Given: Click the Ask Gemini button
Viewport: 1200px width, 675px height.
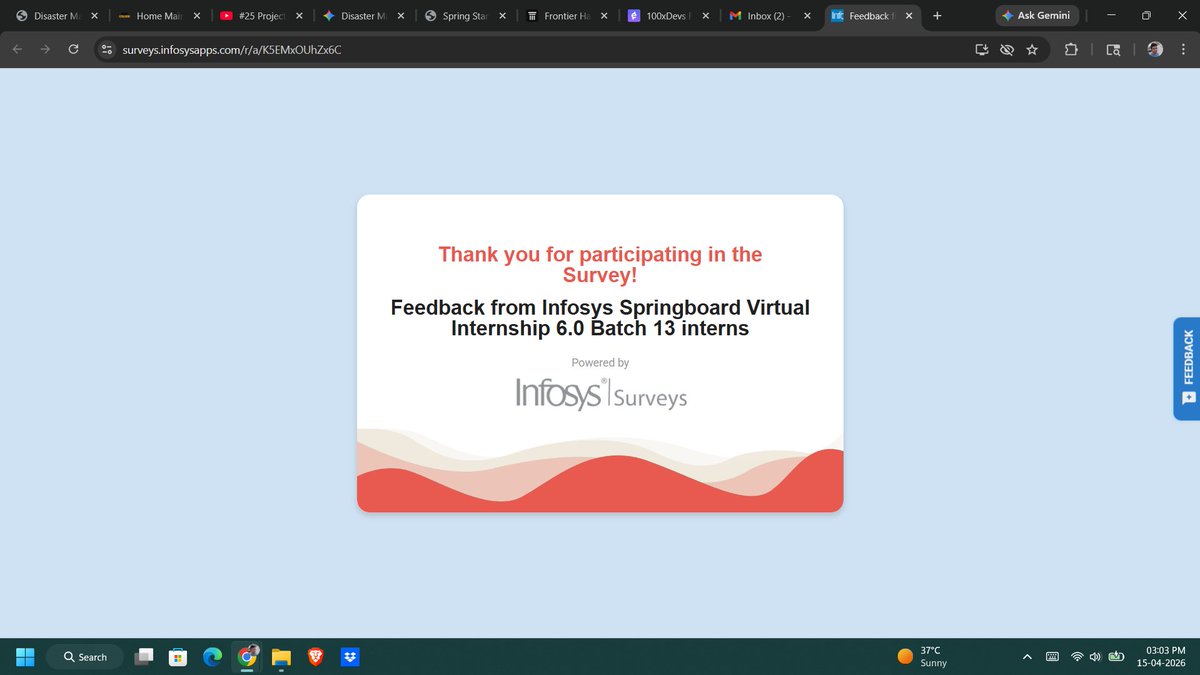Looking at the screenshot, I should [x=1035, y=16].
